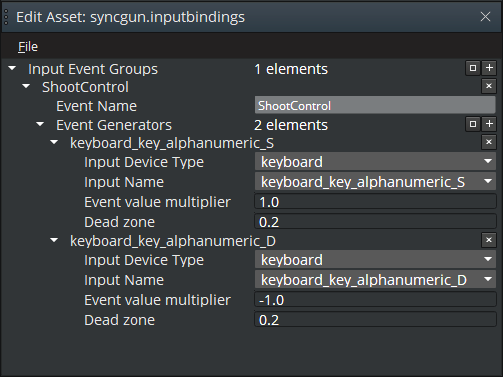
Task: Remove the keyboard_key_alphanumeric_S generator
Action: pos(489,142)
